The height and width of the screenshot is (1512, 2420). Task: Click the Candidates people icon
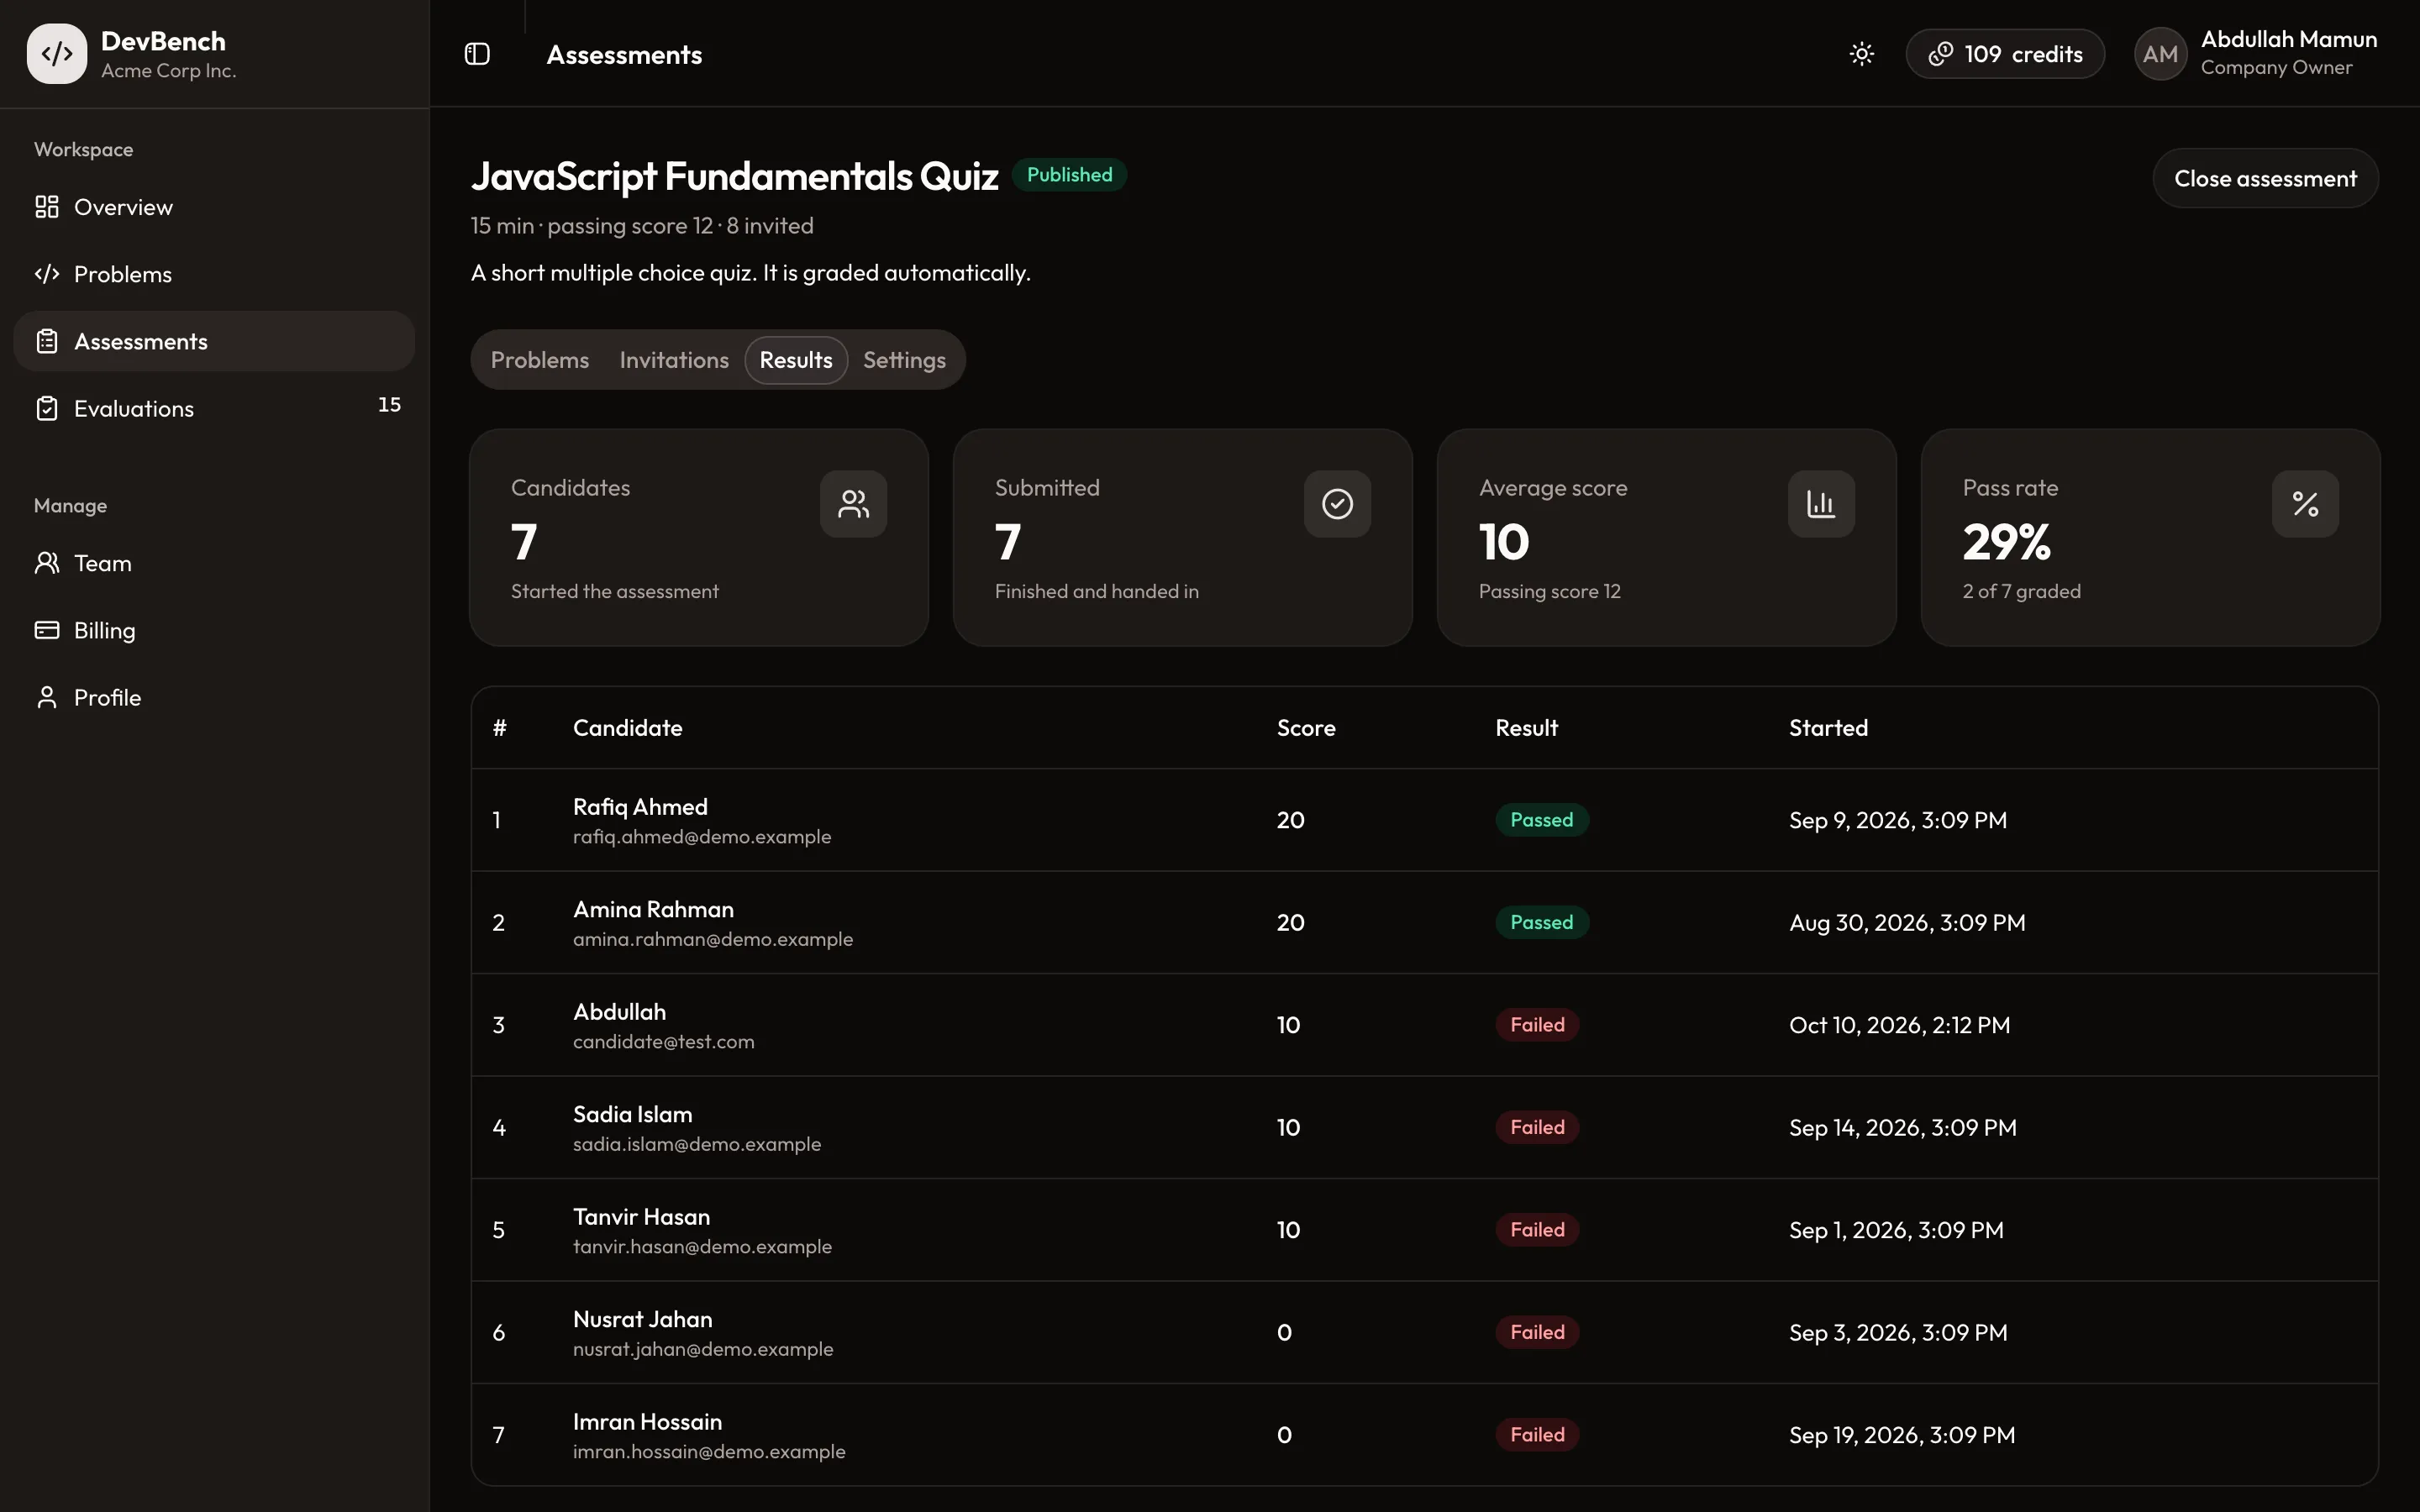(853, 504)
